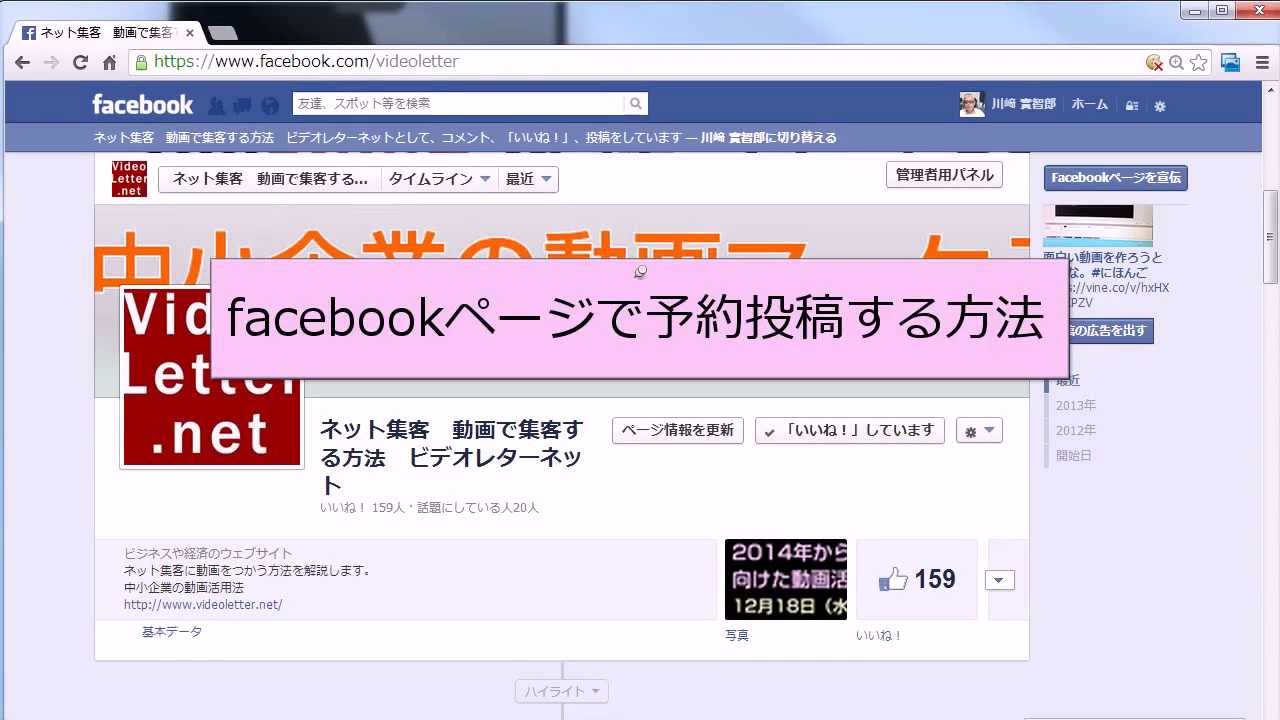Go to ホーム link in header
Viewport: 1280px width, 720px height.
(x=1090, y=104)
